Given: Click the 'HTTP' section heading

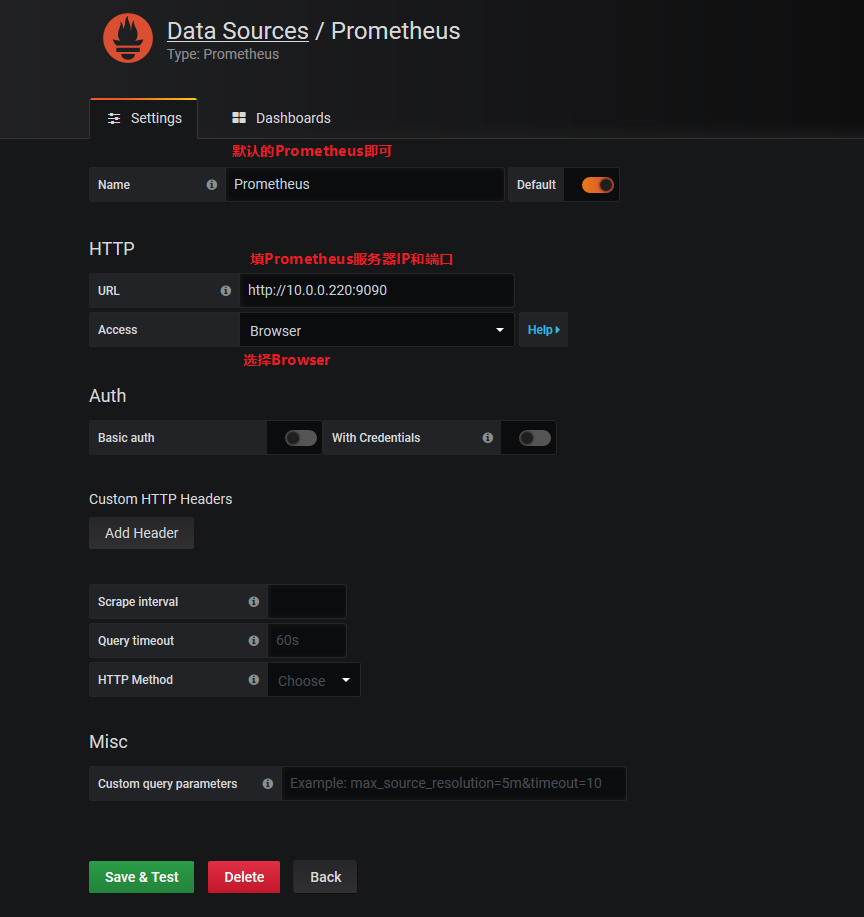Looking at the screenshot, I should 112,249.
